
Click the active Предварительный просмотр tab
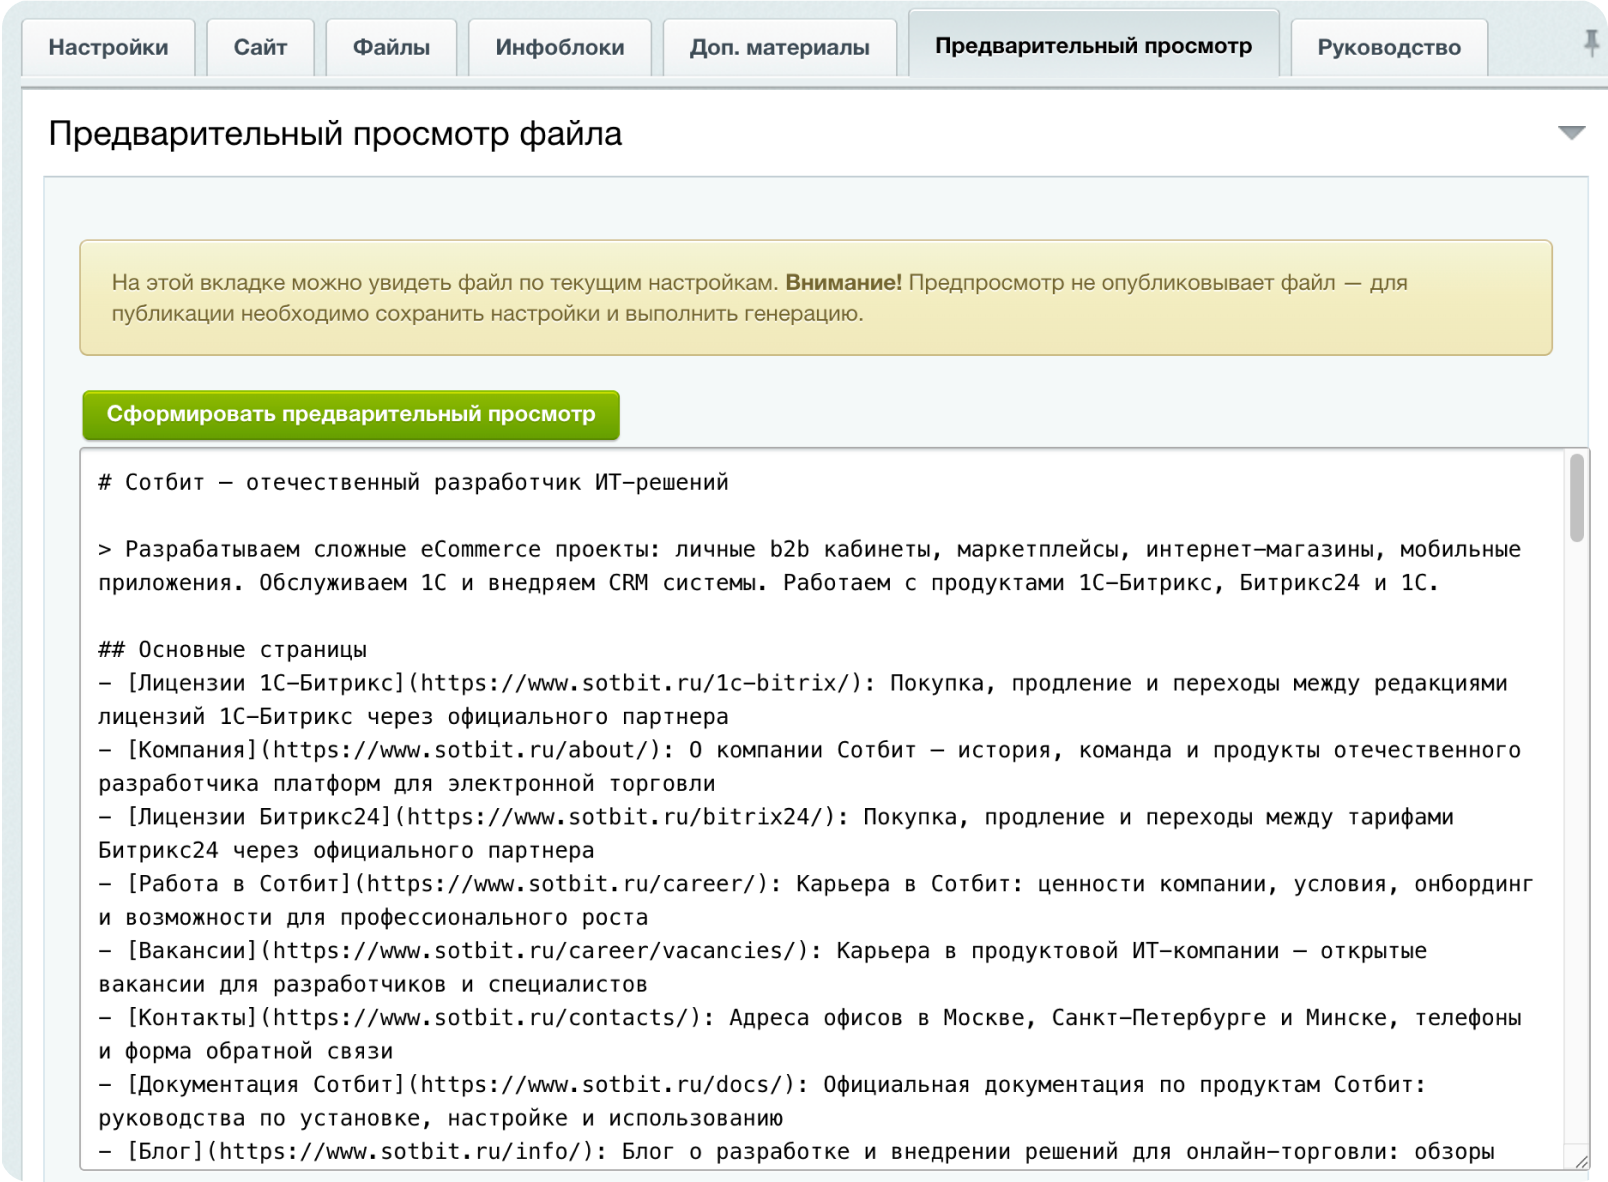[x=1093, y=44]
